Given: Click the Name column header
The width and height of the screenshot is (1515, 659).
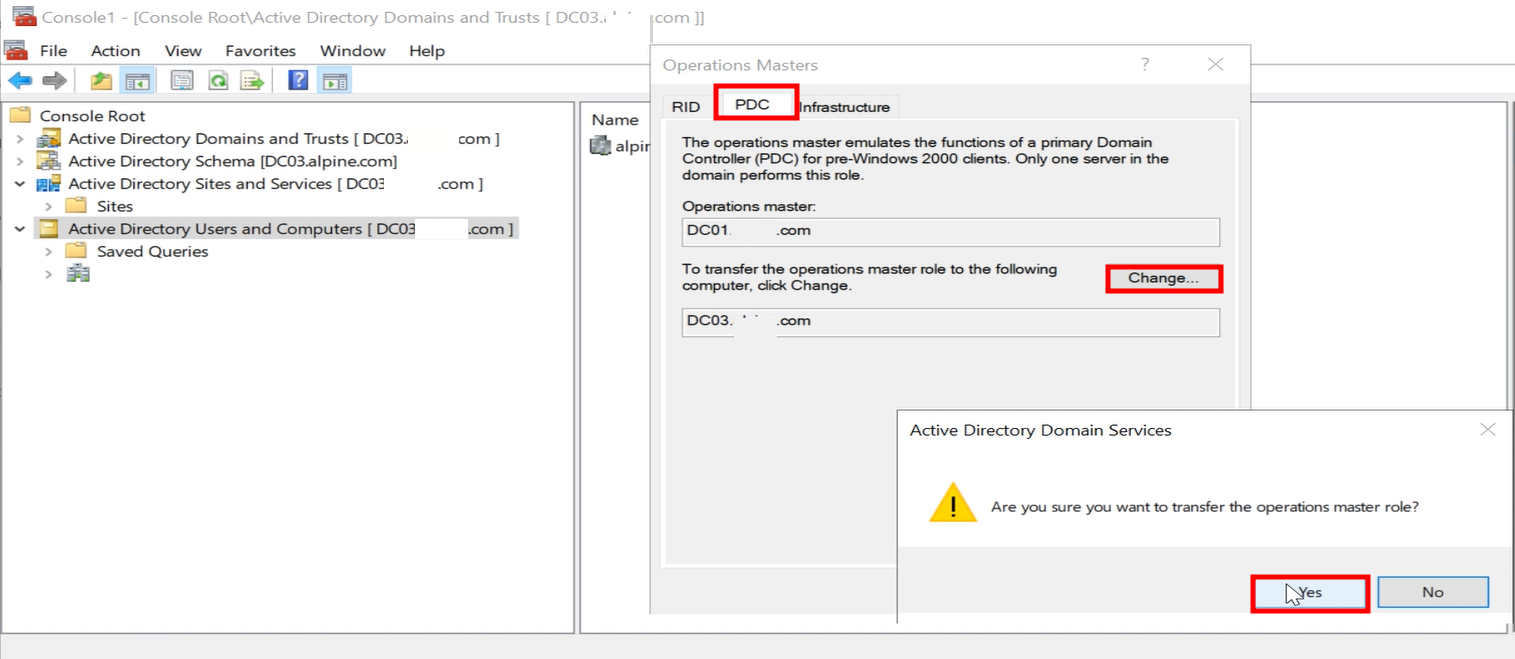Looking at the screenshot, I should pos(615,119).
